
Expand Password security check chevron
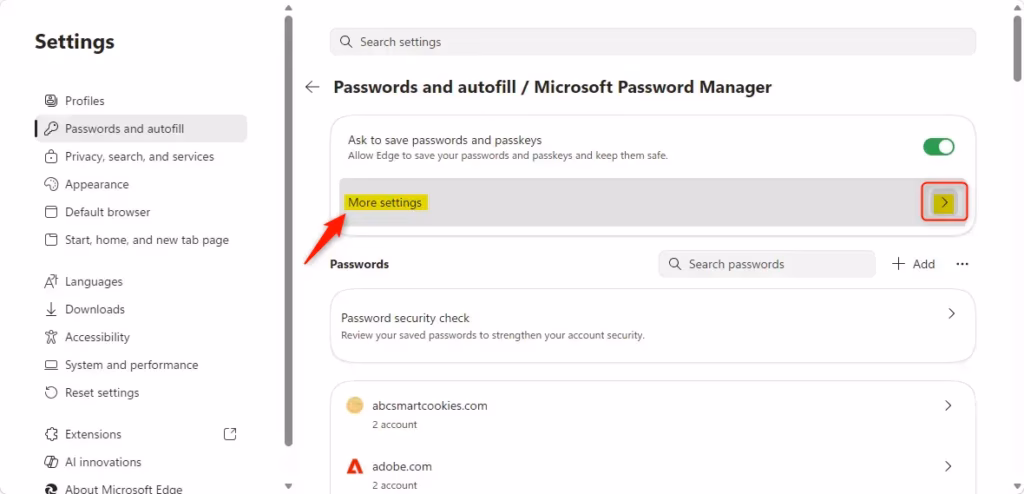950,314
